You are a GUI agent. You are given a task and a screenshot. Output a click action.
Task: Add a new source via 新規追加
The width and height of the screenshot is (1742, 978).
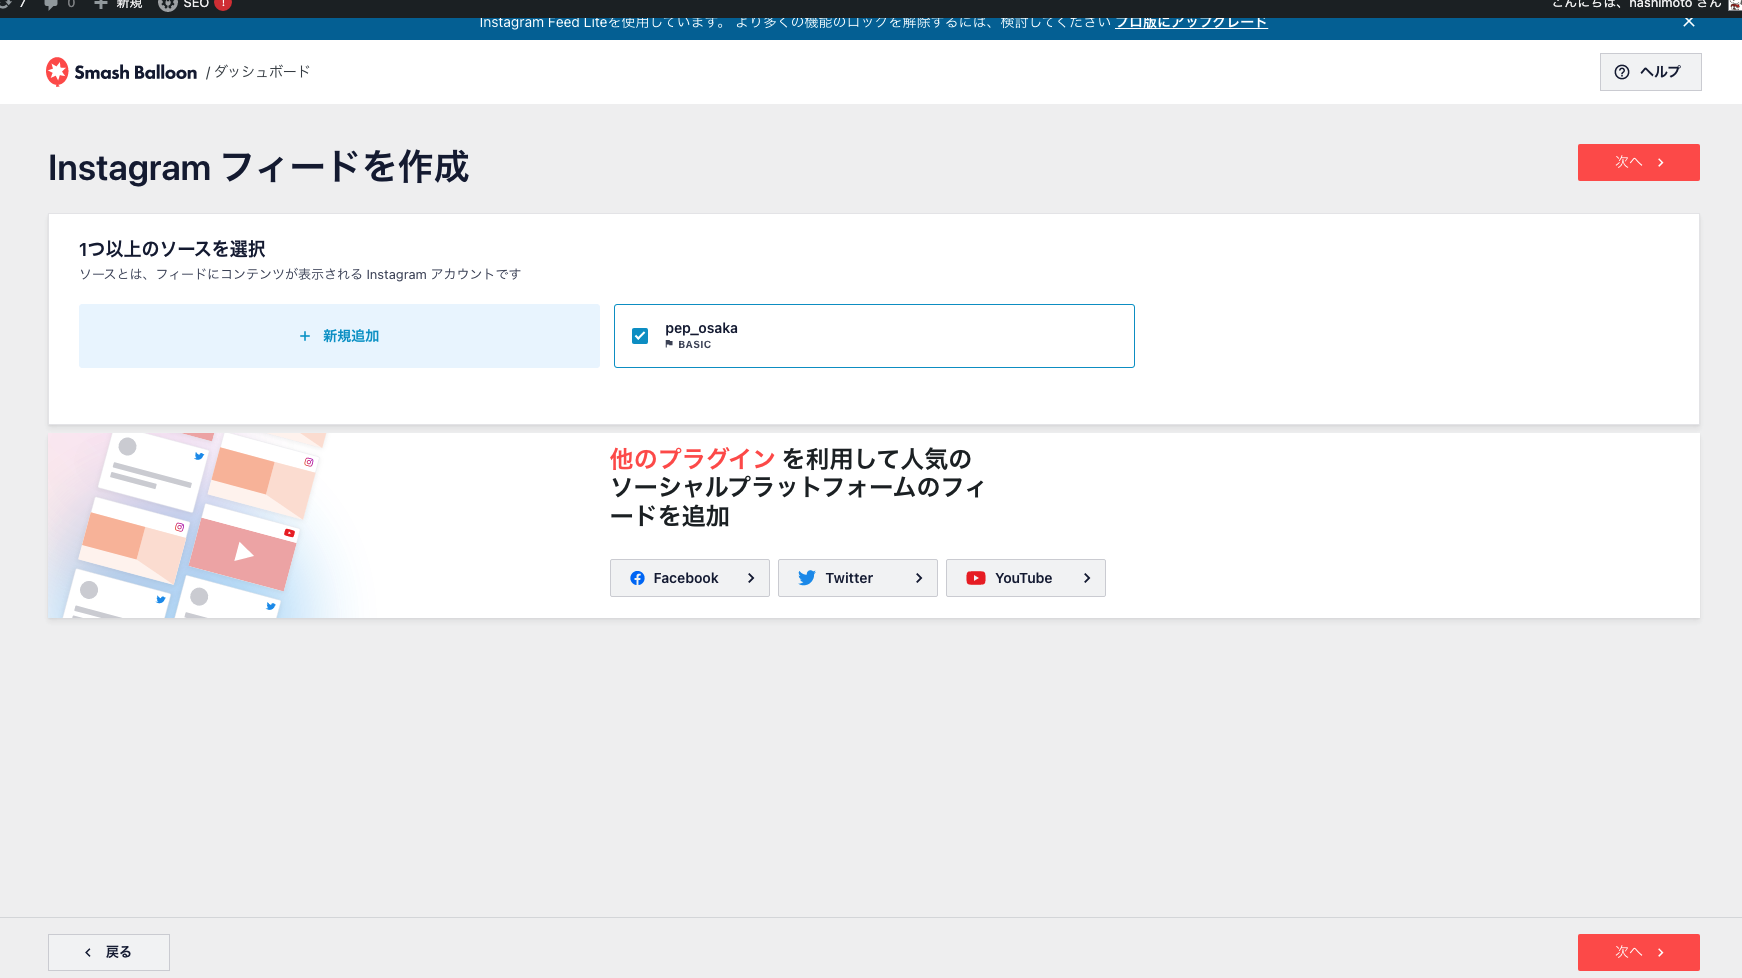339,336
